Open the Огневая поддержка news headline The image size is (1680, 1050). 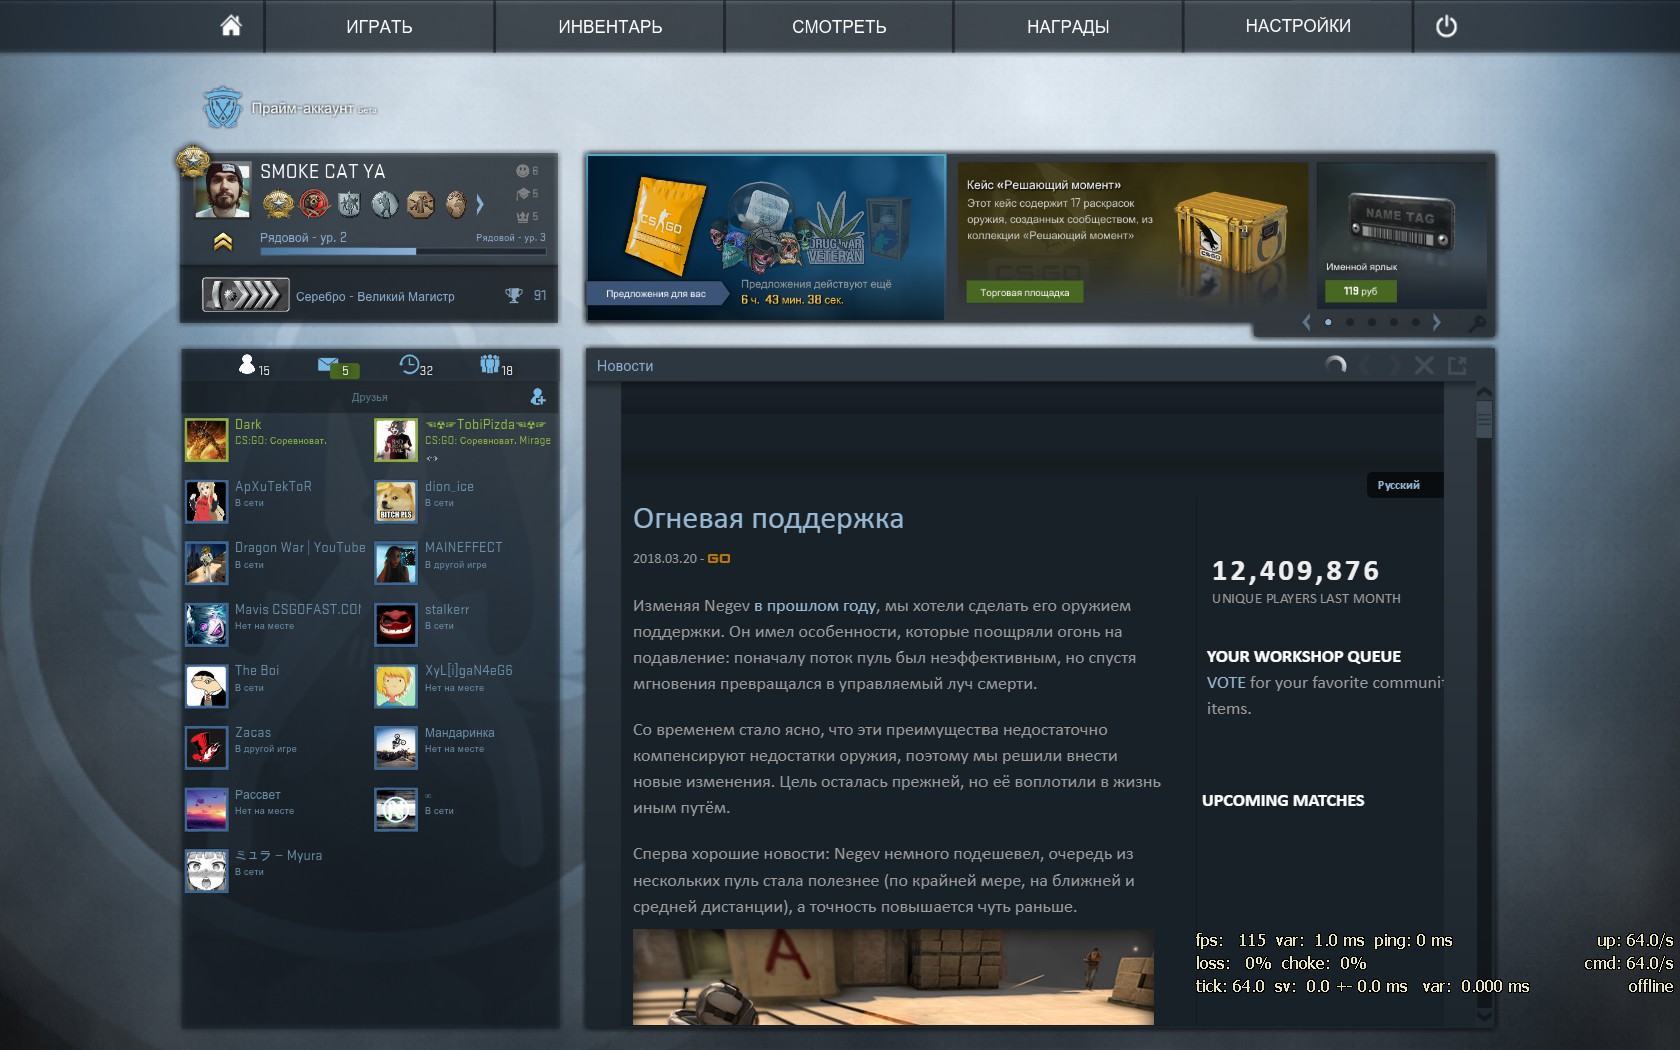[x=768, y=518]
